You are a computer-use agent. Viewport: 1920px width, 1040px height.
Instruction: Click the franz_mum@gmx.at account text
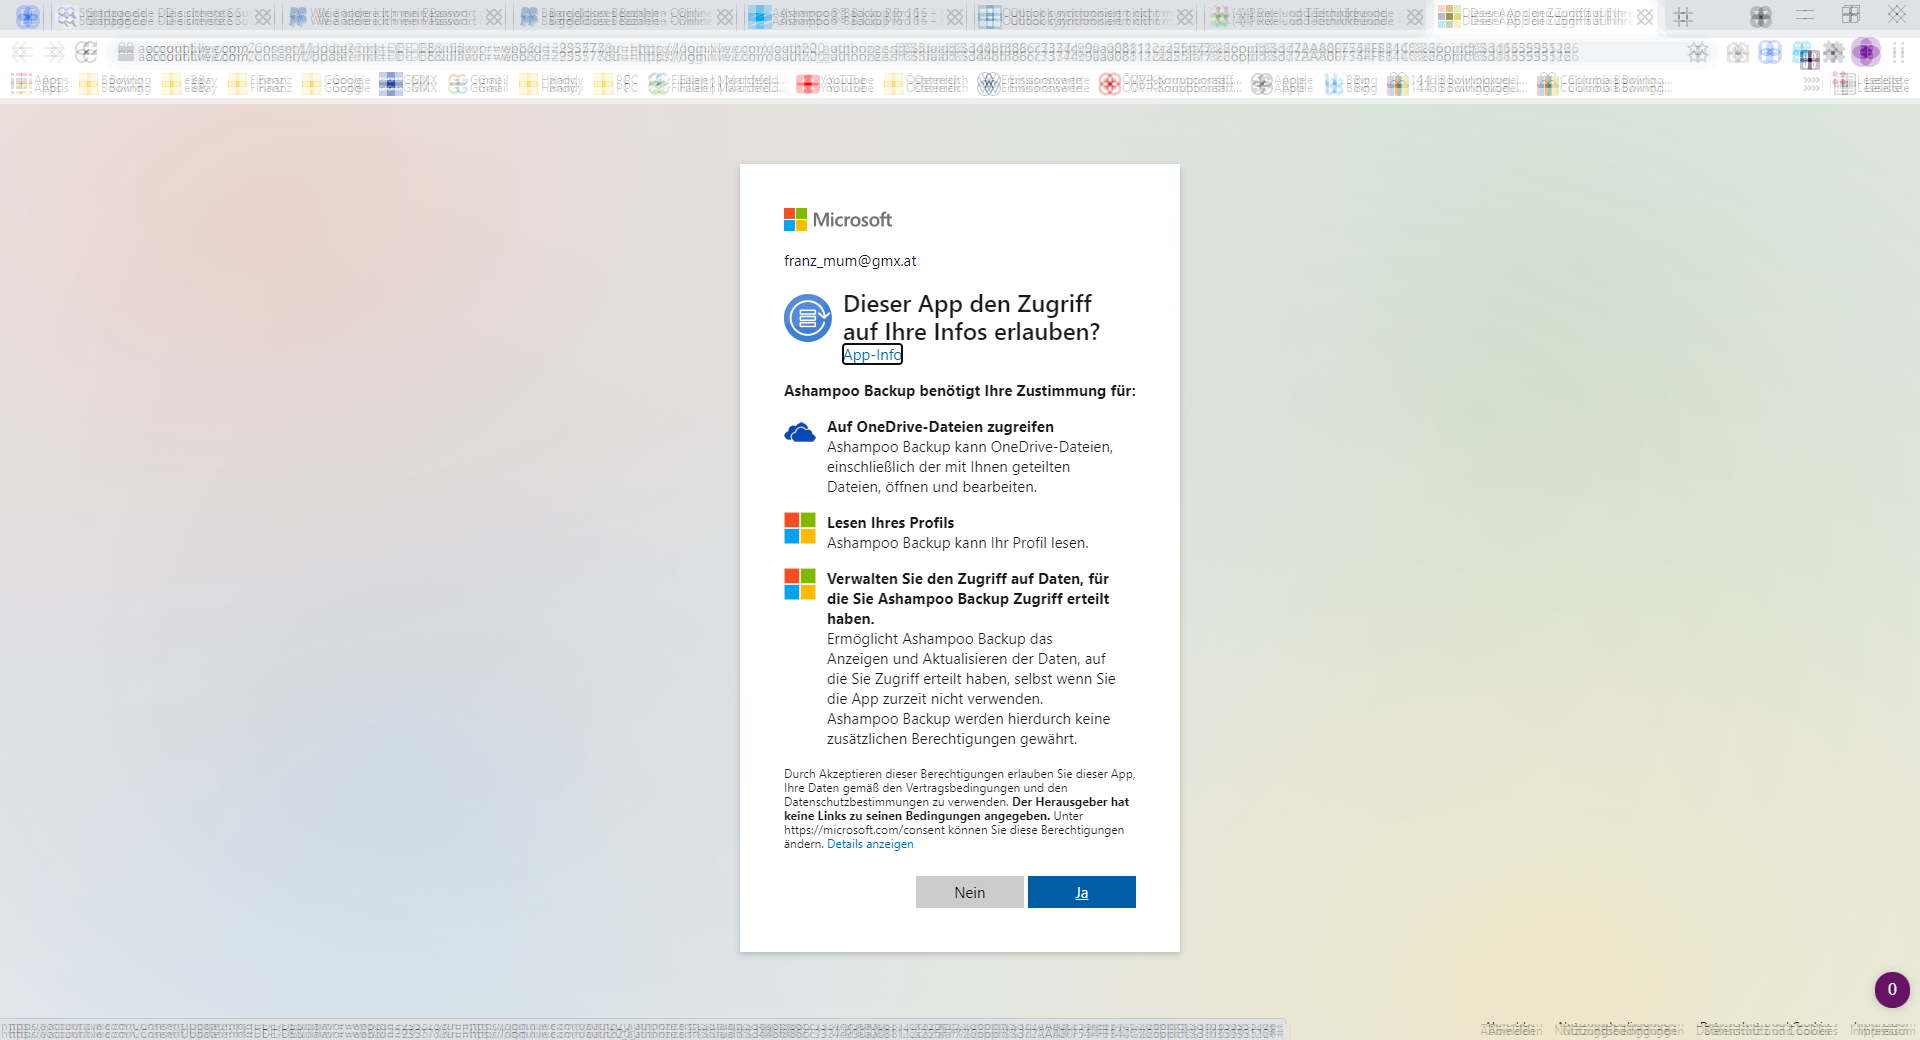click(850, 261)
